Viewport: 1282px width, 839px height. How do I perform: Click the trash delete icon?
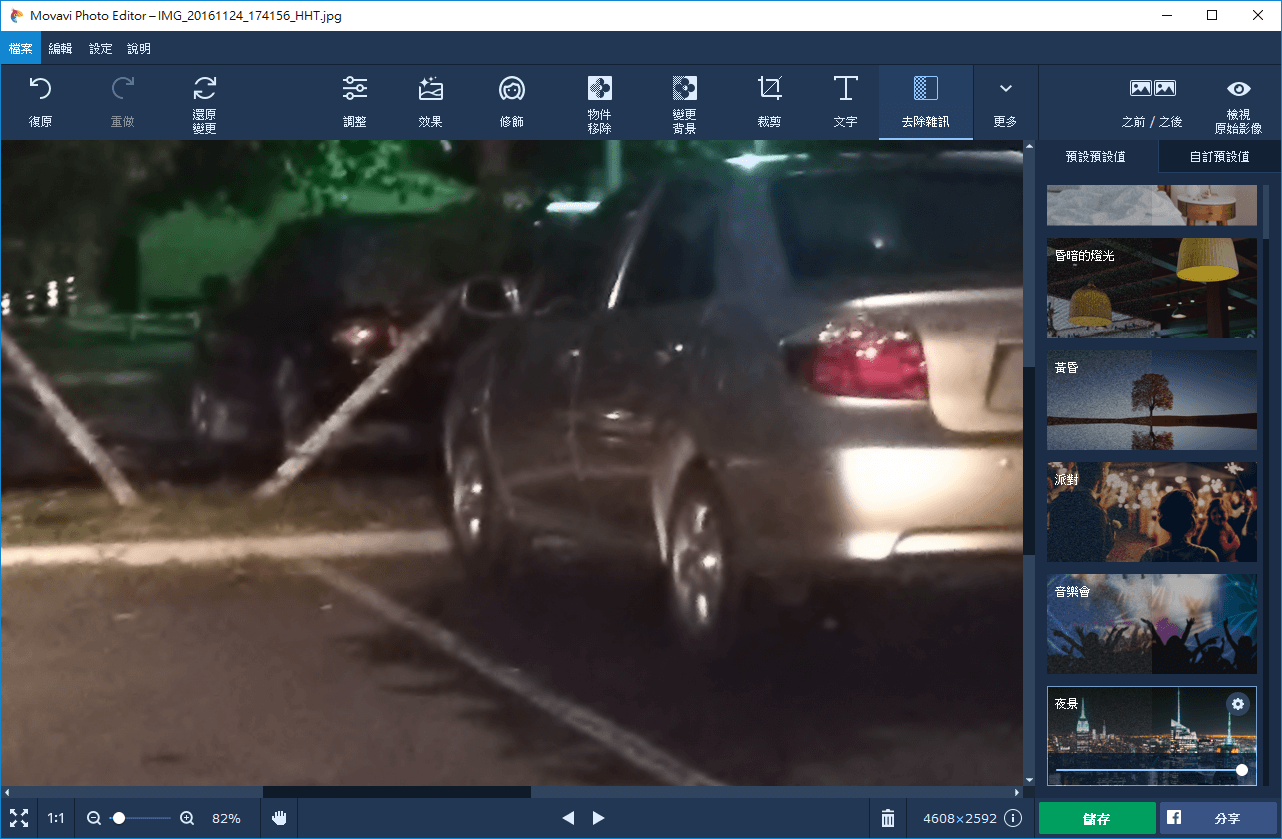click(887, 818)
